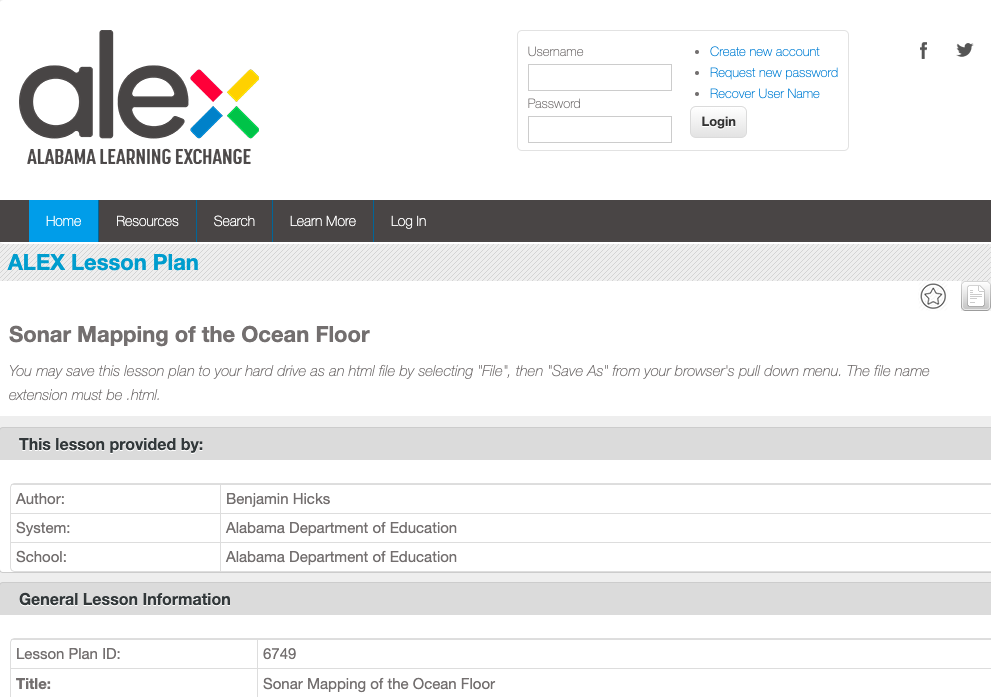Switch to the Home tab
Screen dimensions: 991x697
pyautogui.click(x=63, y=221)
